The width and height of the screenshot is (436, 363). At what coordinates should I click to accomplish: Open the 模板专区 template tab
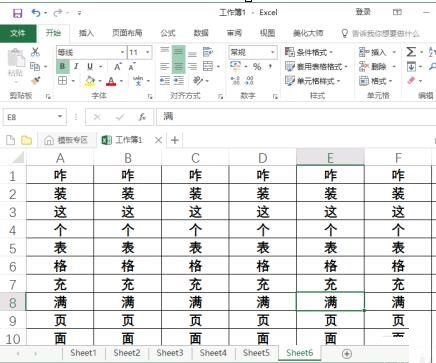pos(66,140)
